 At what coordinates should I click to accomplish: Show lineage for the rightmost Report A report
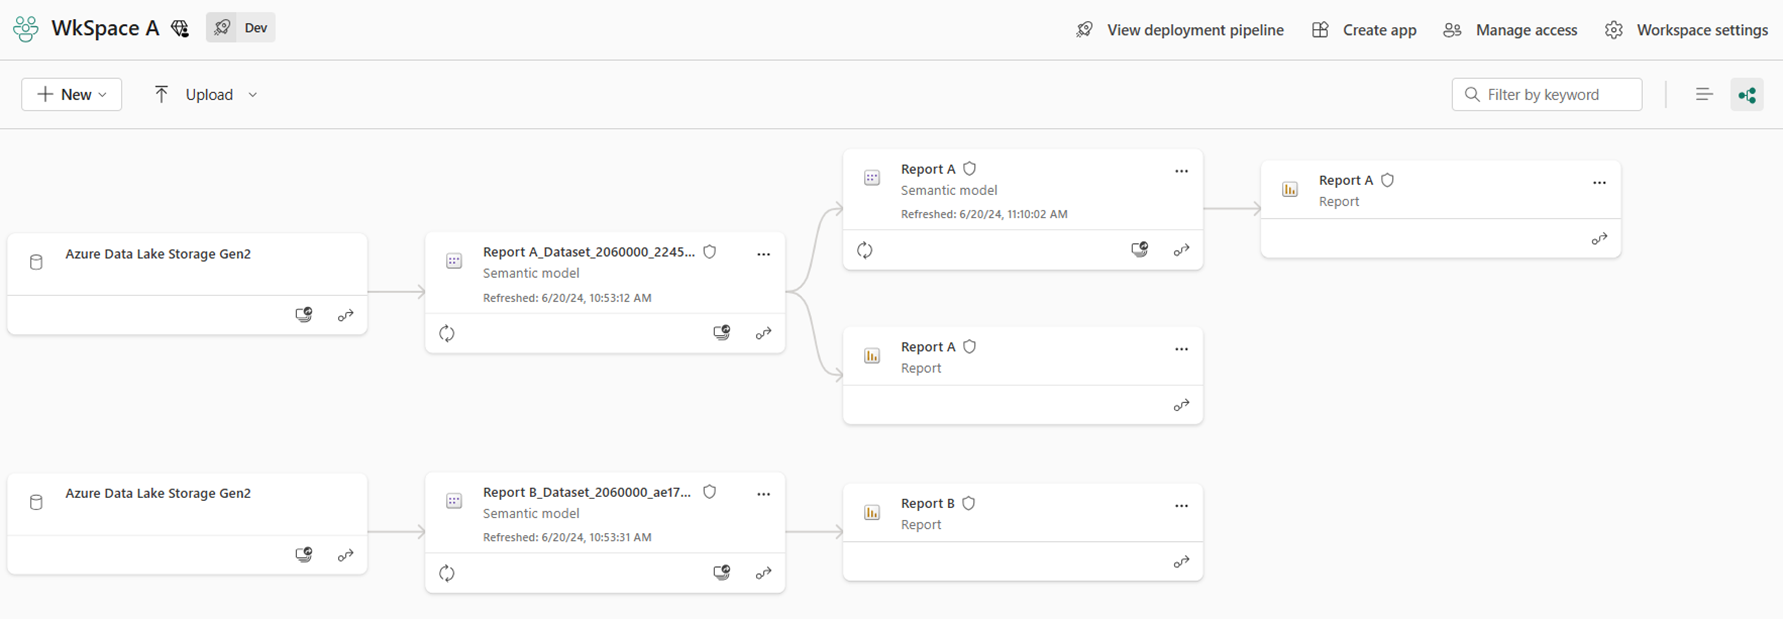point(1600,239)
